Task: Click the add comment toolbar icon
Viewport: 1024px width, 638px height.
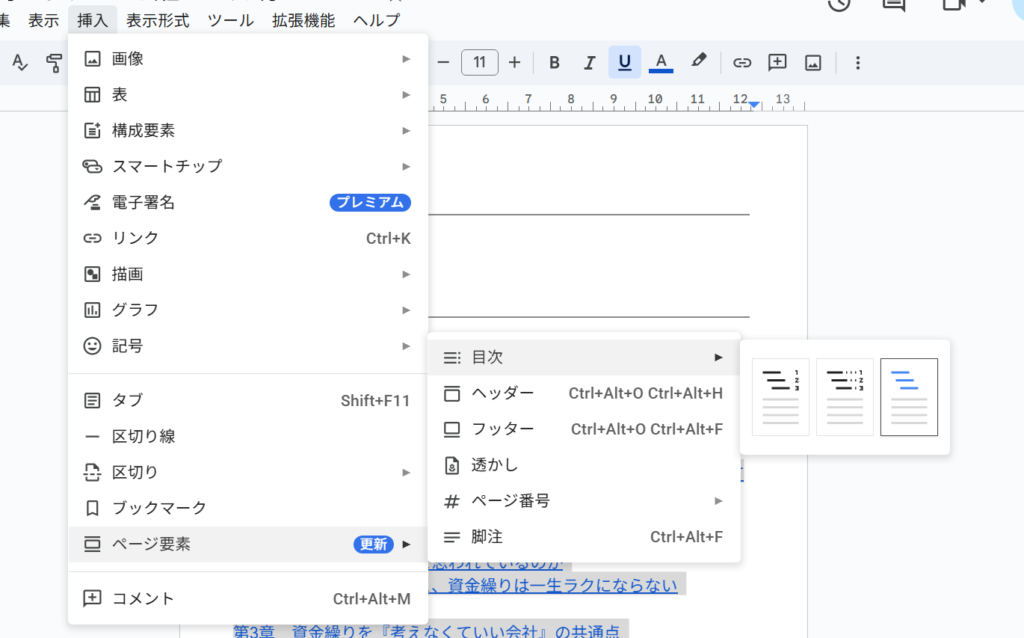Action: [777, 62]
